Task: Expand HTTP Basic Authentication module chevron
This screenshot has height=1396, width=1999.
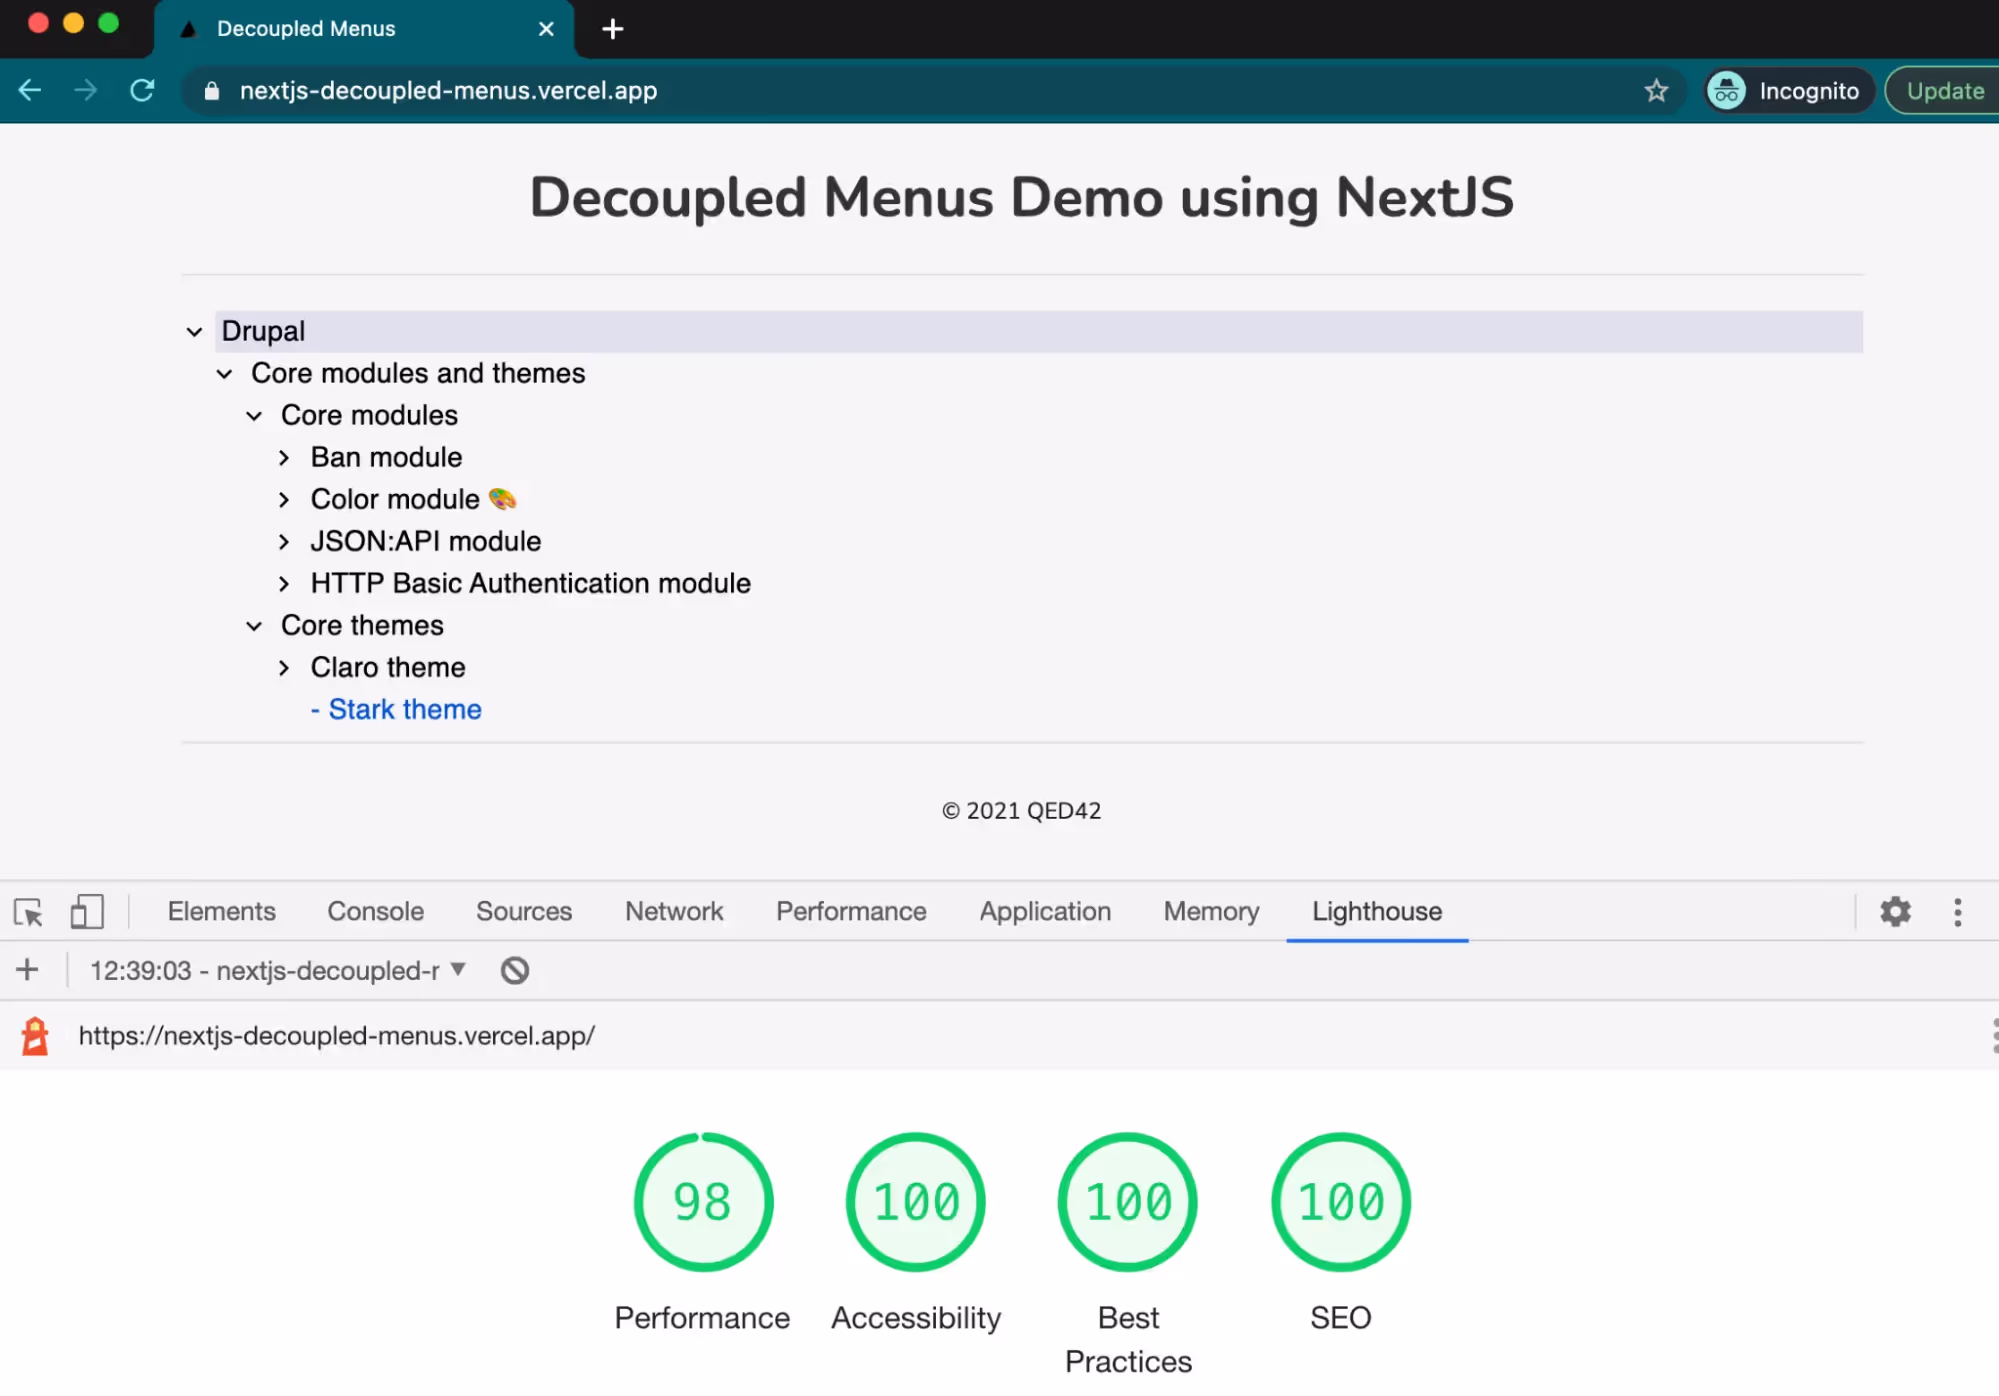Action: pos(284,584)
